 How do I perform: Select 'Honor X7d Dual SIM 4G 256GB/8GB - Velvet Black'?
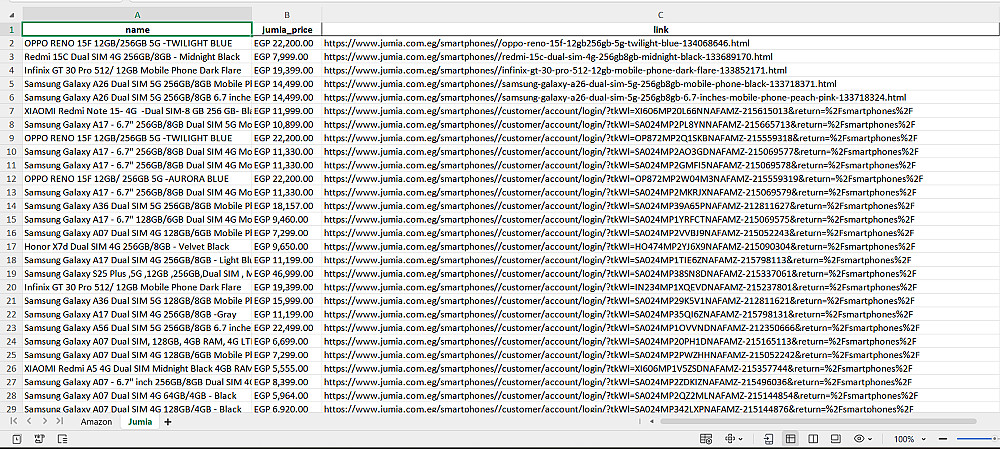(137, 246)
